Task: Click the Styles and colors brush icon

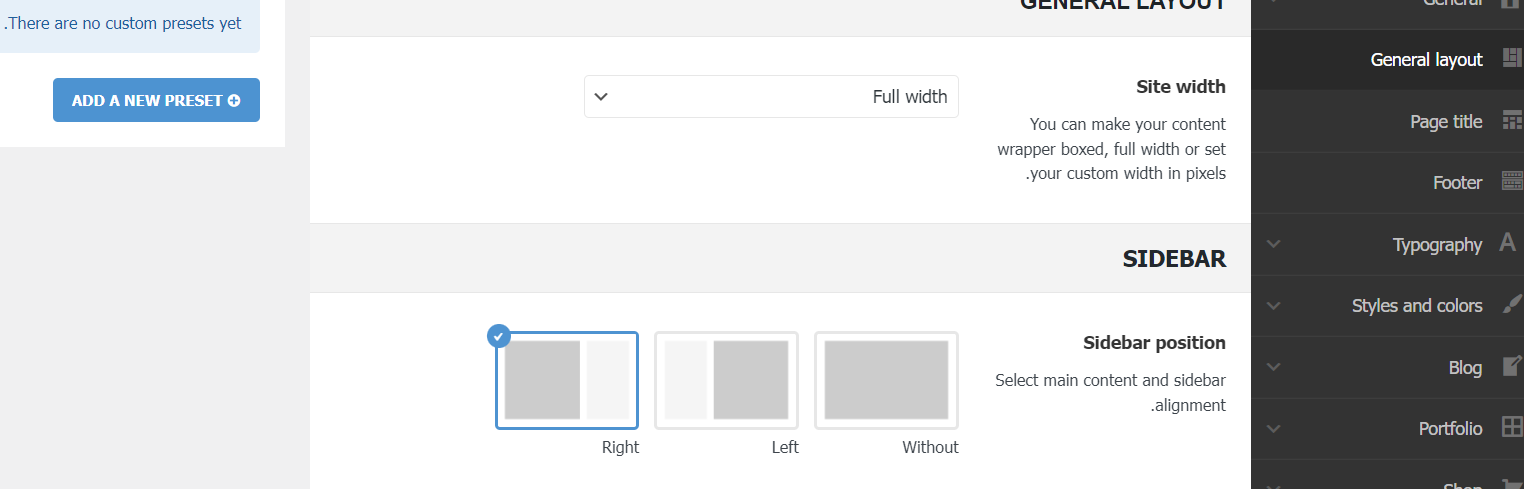Action: pos(1511,305)
